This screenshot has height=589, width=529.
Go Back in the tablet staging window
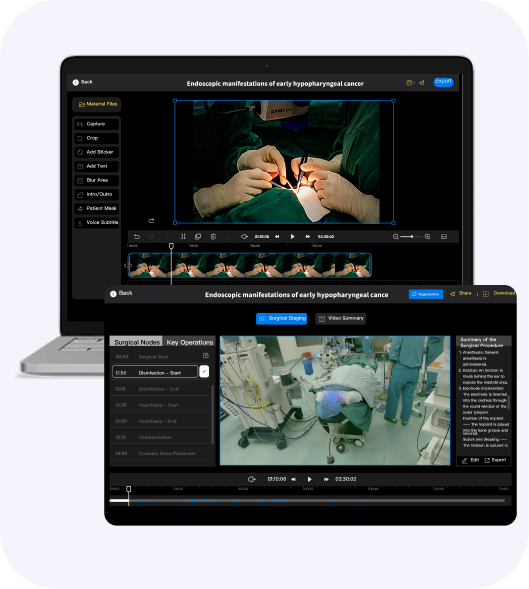(121, 293)
